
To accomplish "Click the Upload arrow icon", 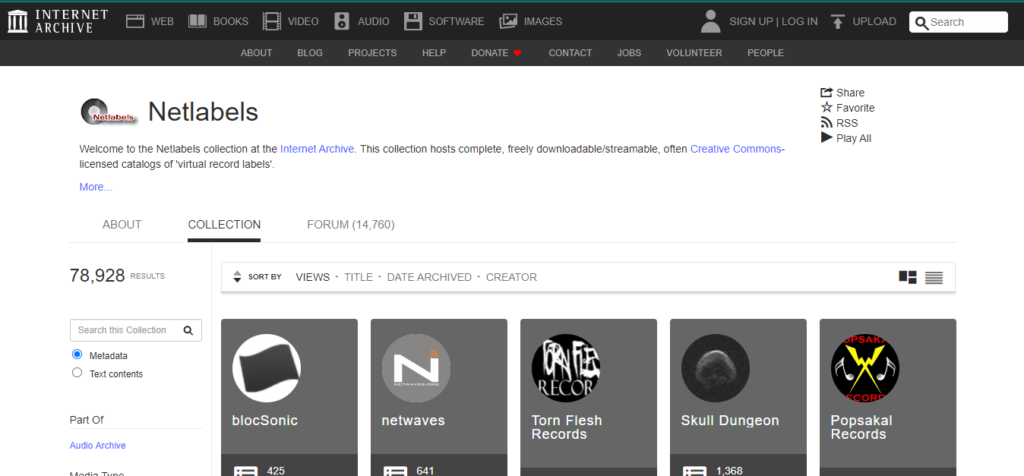I will [x=838, y=22].
